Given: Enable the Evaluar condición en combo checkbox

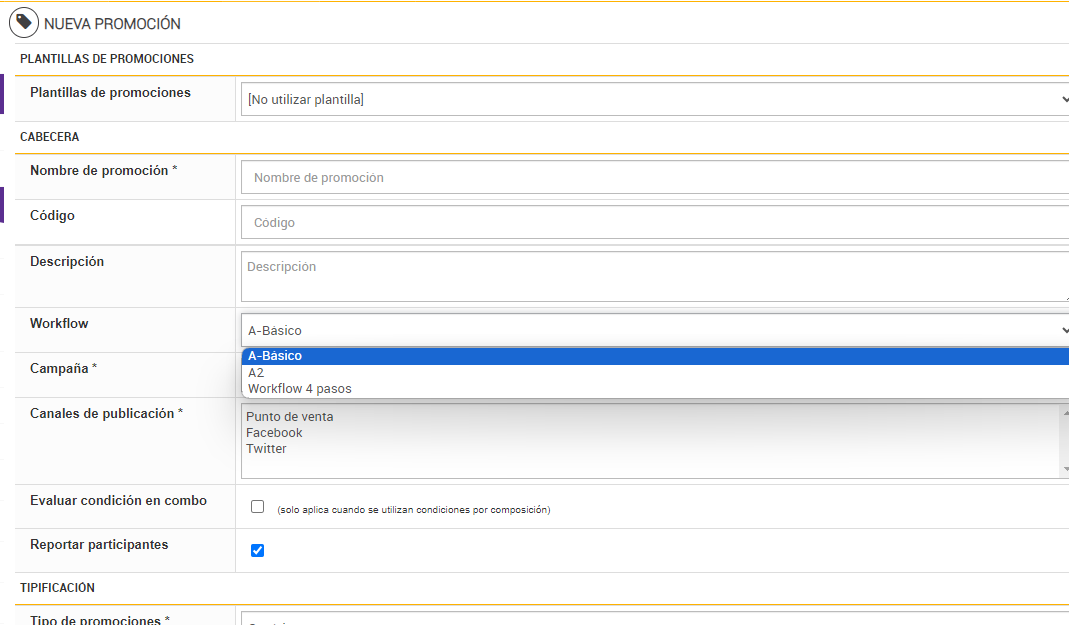Looking at the screenshot, I should tap(257, 507).
